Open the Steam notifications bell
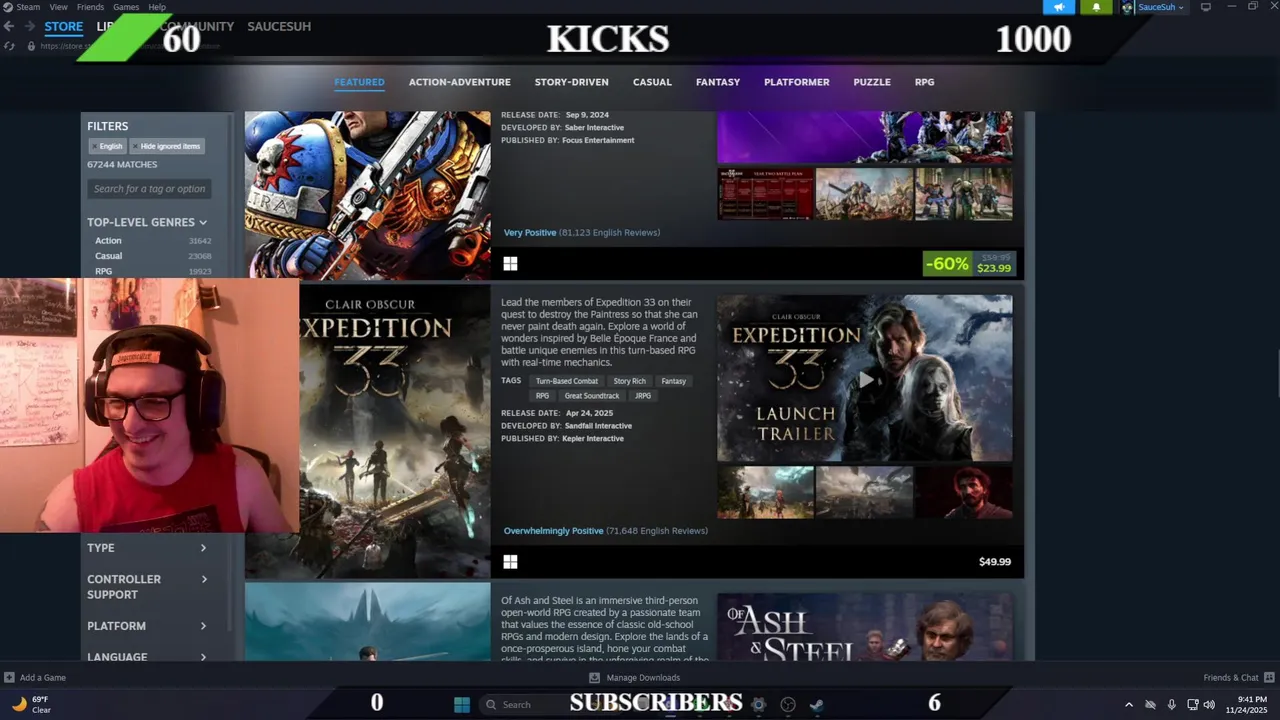The image size is (1280, 720). pos(1096,7)
